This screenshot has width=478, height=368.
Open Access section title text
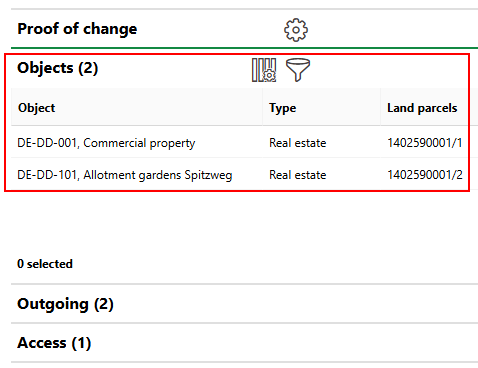pyautogui.click(x=54, y=343)
